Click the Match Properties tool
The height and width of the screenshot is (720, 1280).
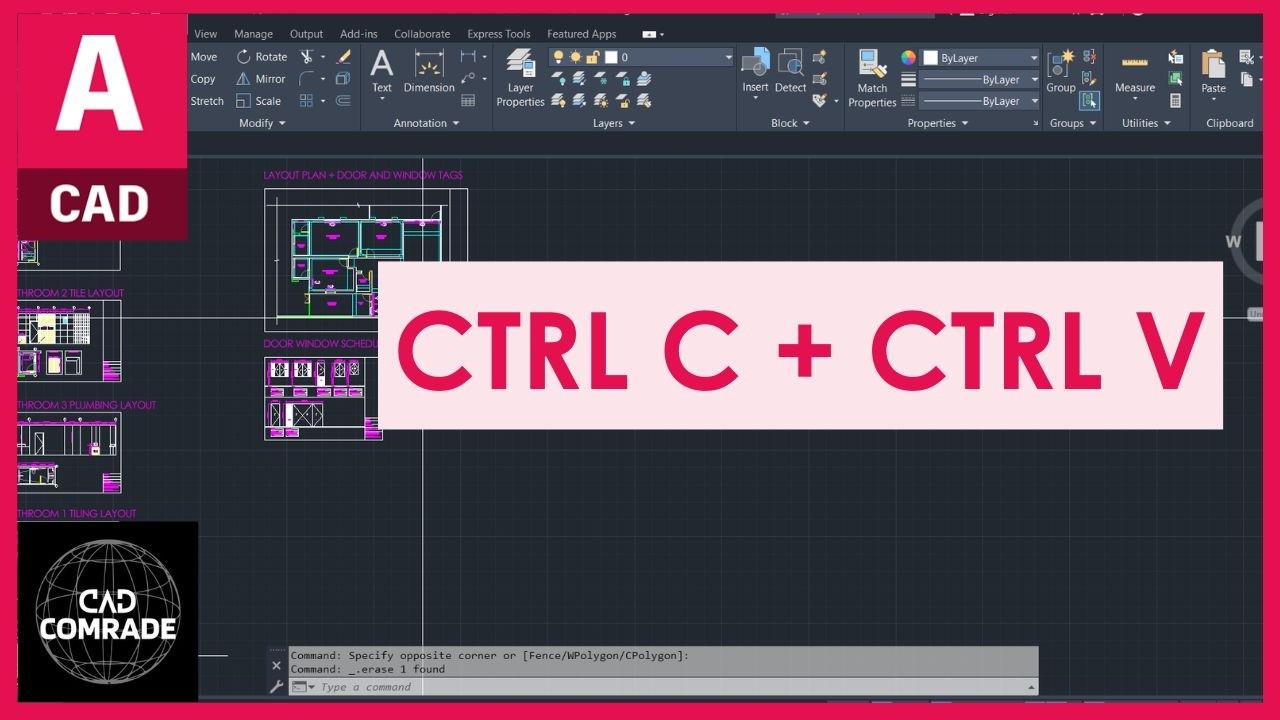(872, 78)
